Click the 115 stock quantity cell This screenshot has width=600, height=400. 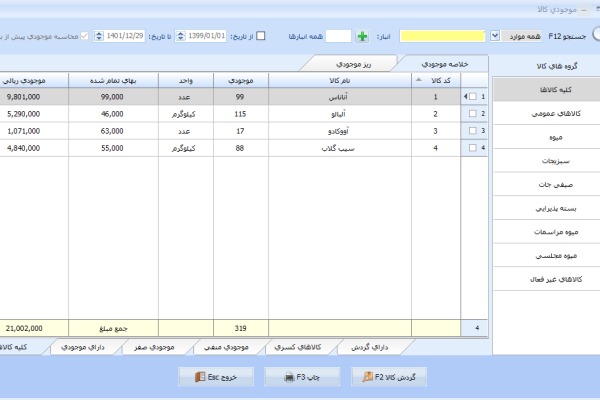(x=241, y=114)
